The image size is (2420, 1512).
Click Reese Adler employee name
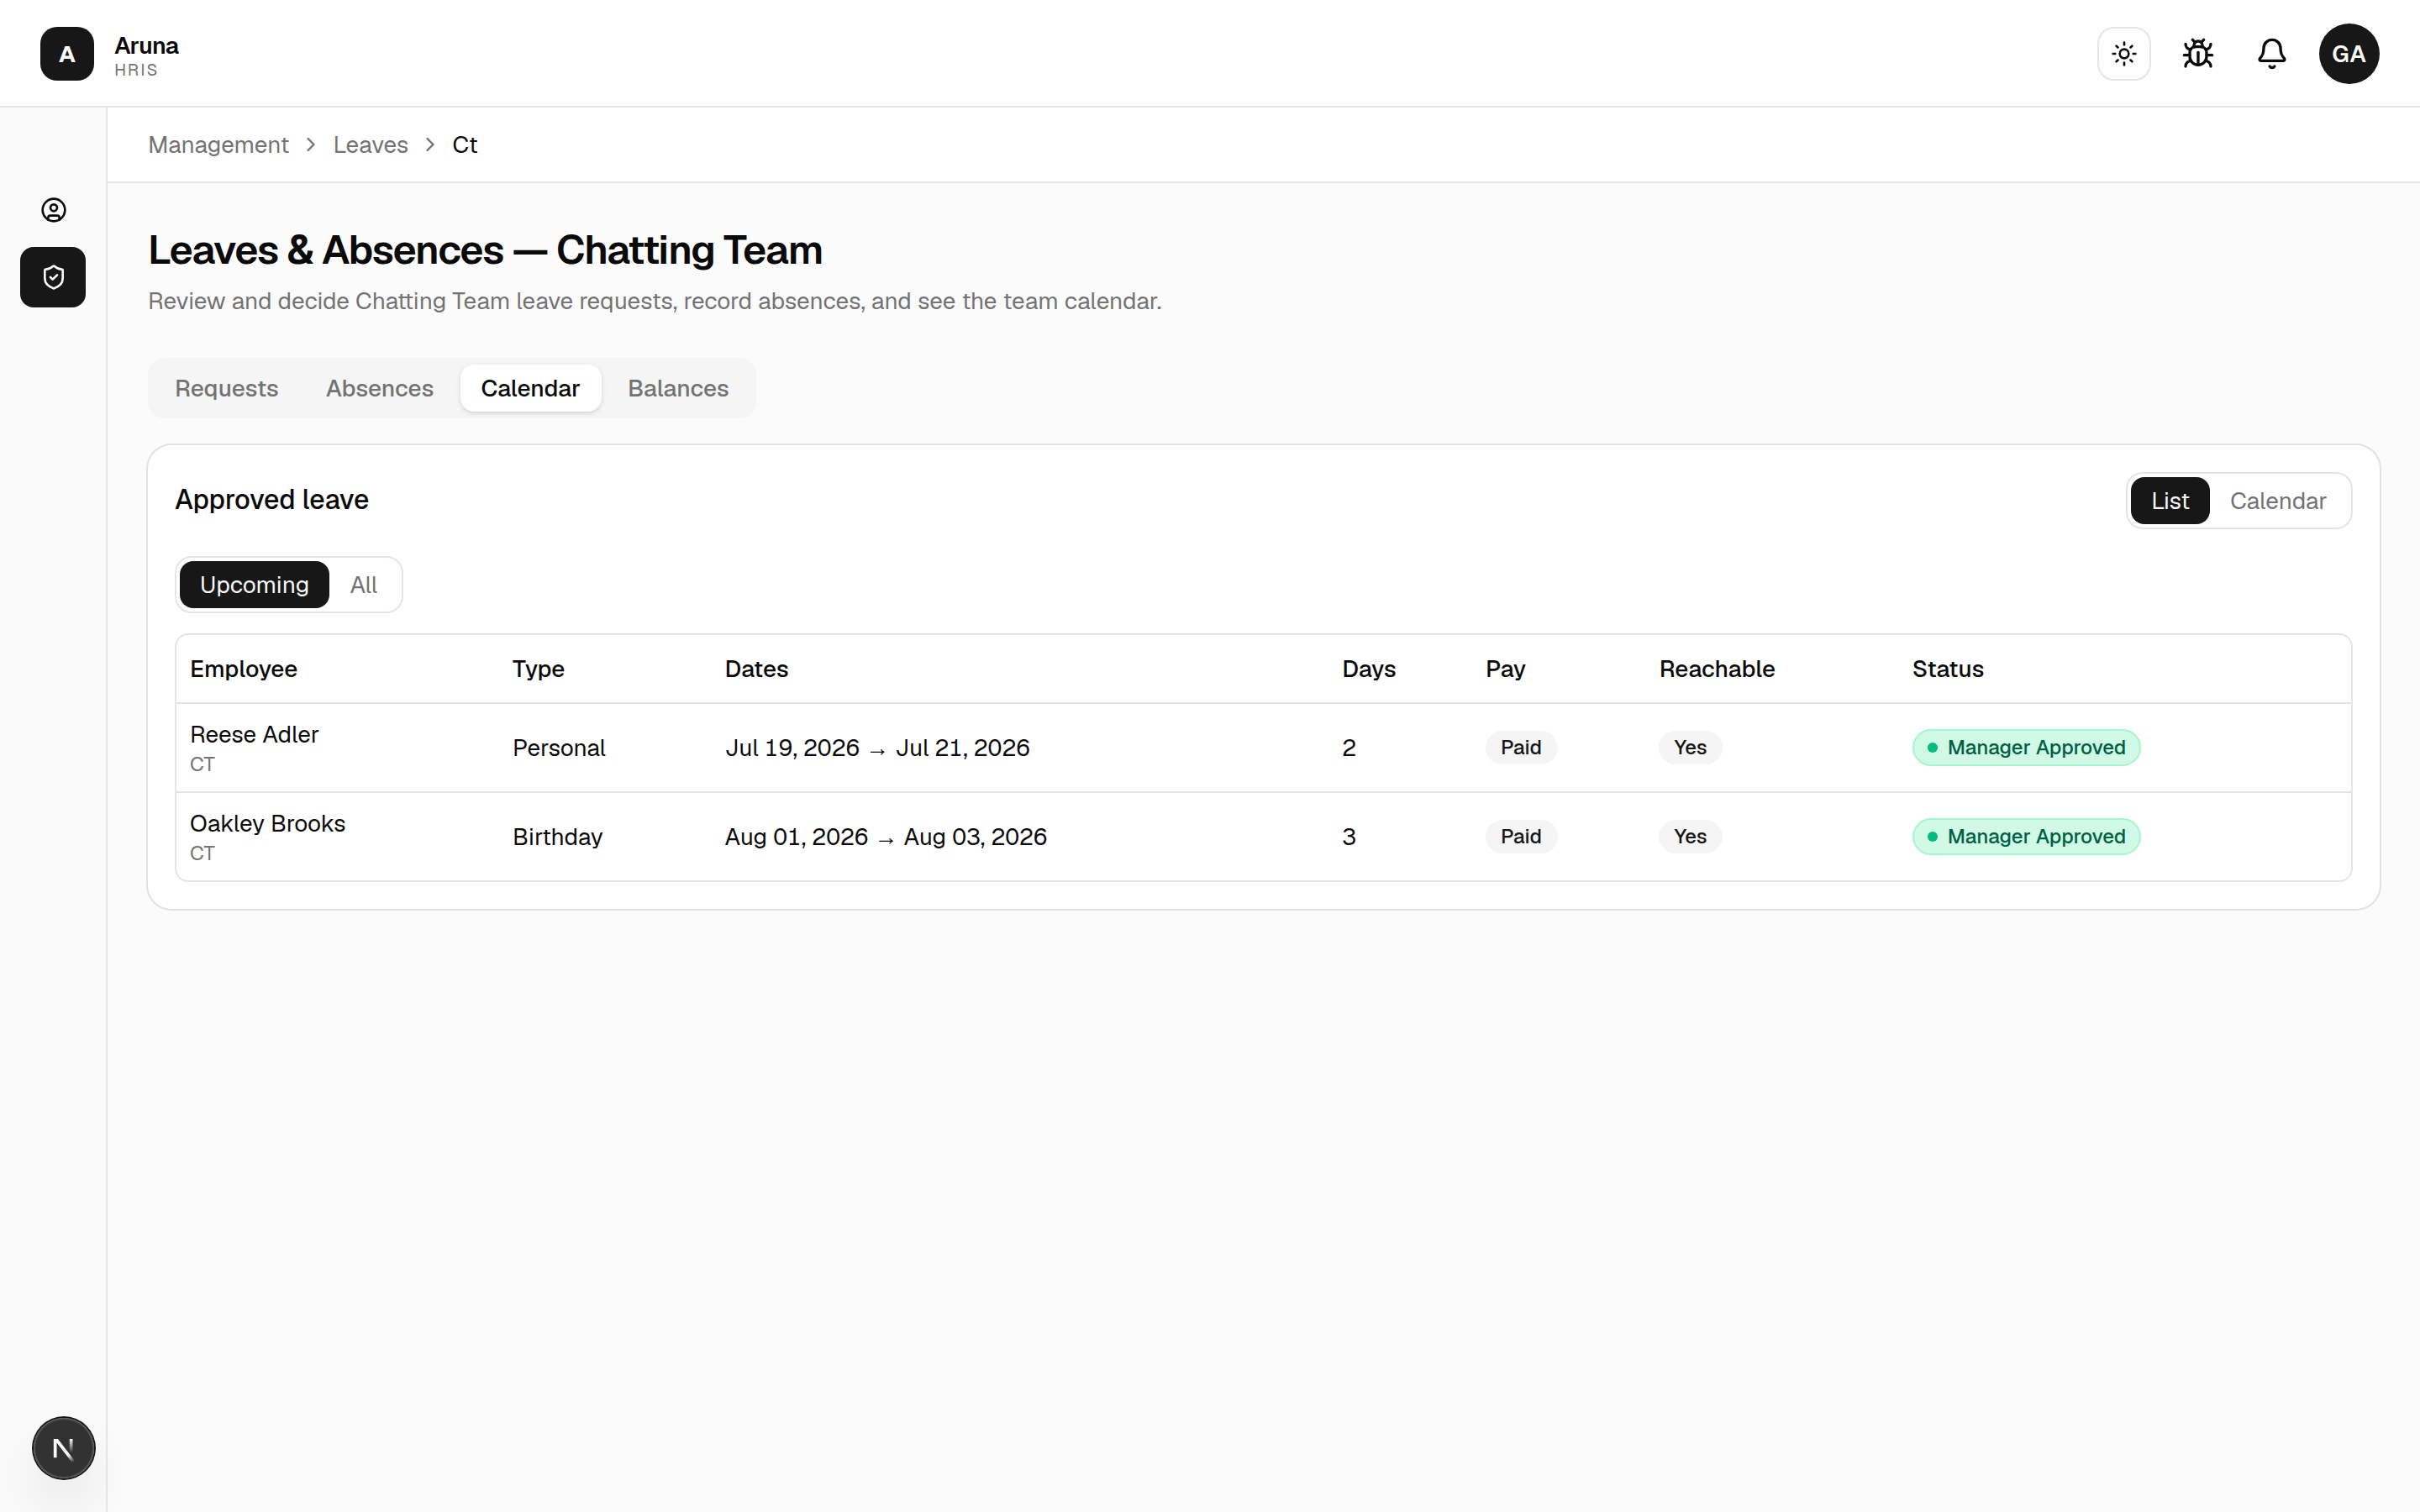click(x=254, y=734)
